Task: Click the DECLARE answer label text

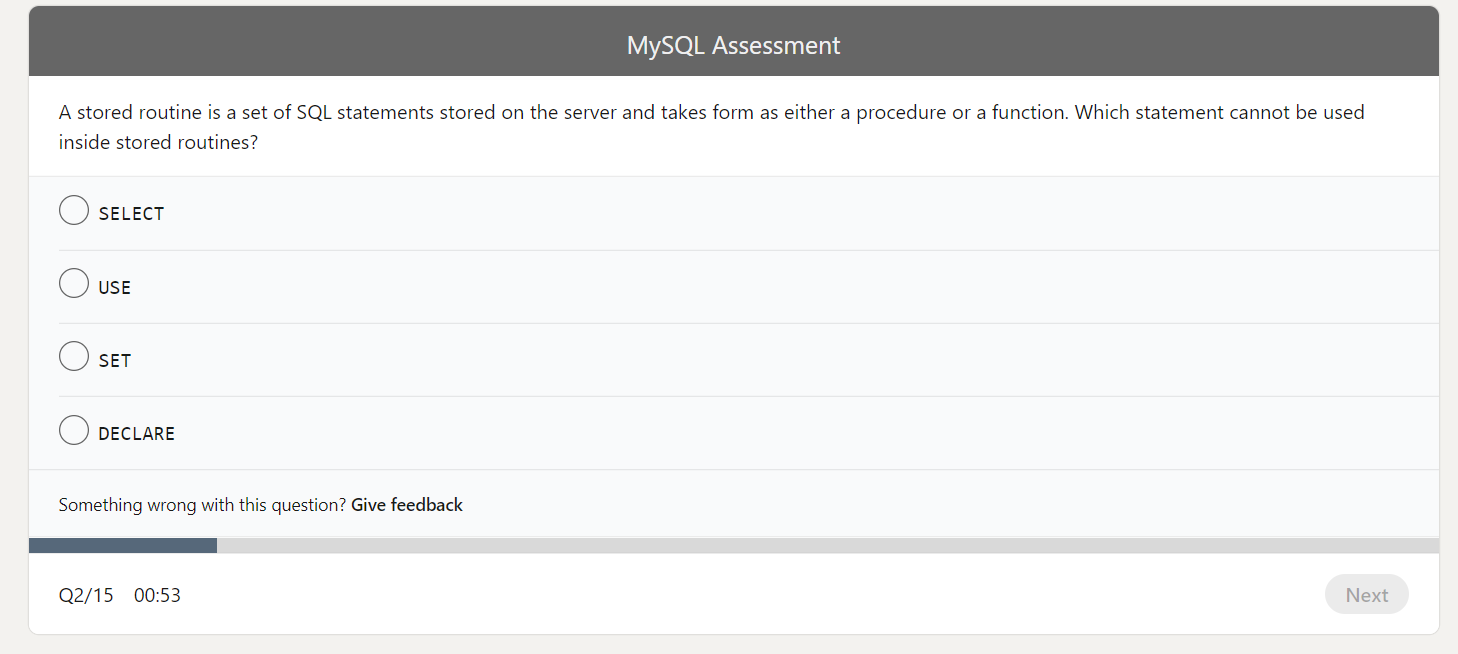Action: [x=137, y=432]
